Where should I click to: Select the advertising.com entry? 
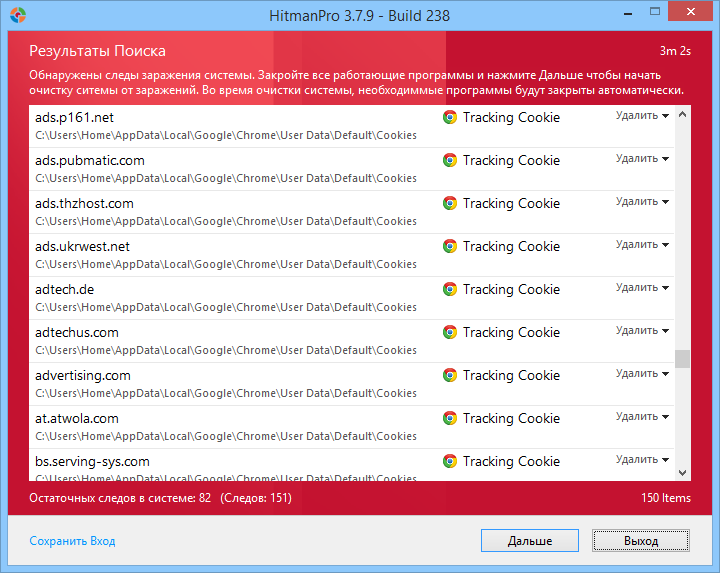click(x=351, y=384)
